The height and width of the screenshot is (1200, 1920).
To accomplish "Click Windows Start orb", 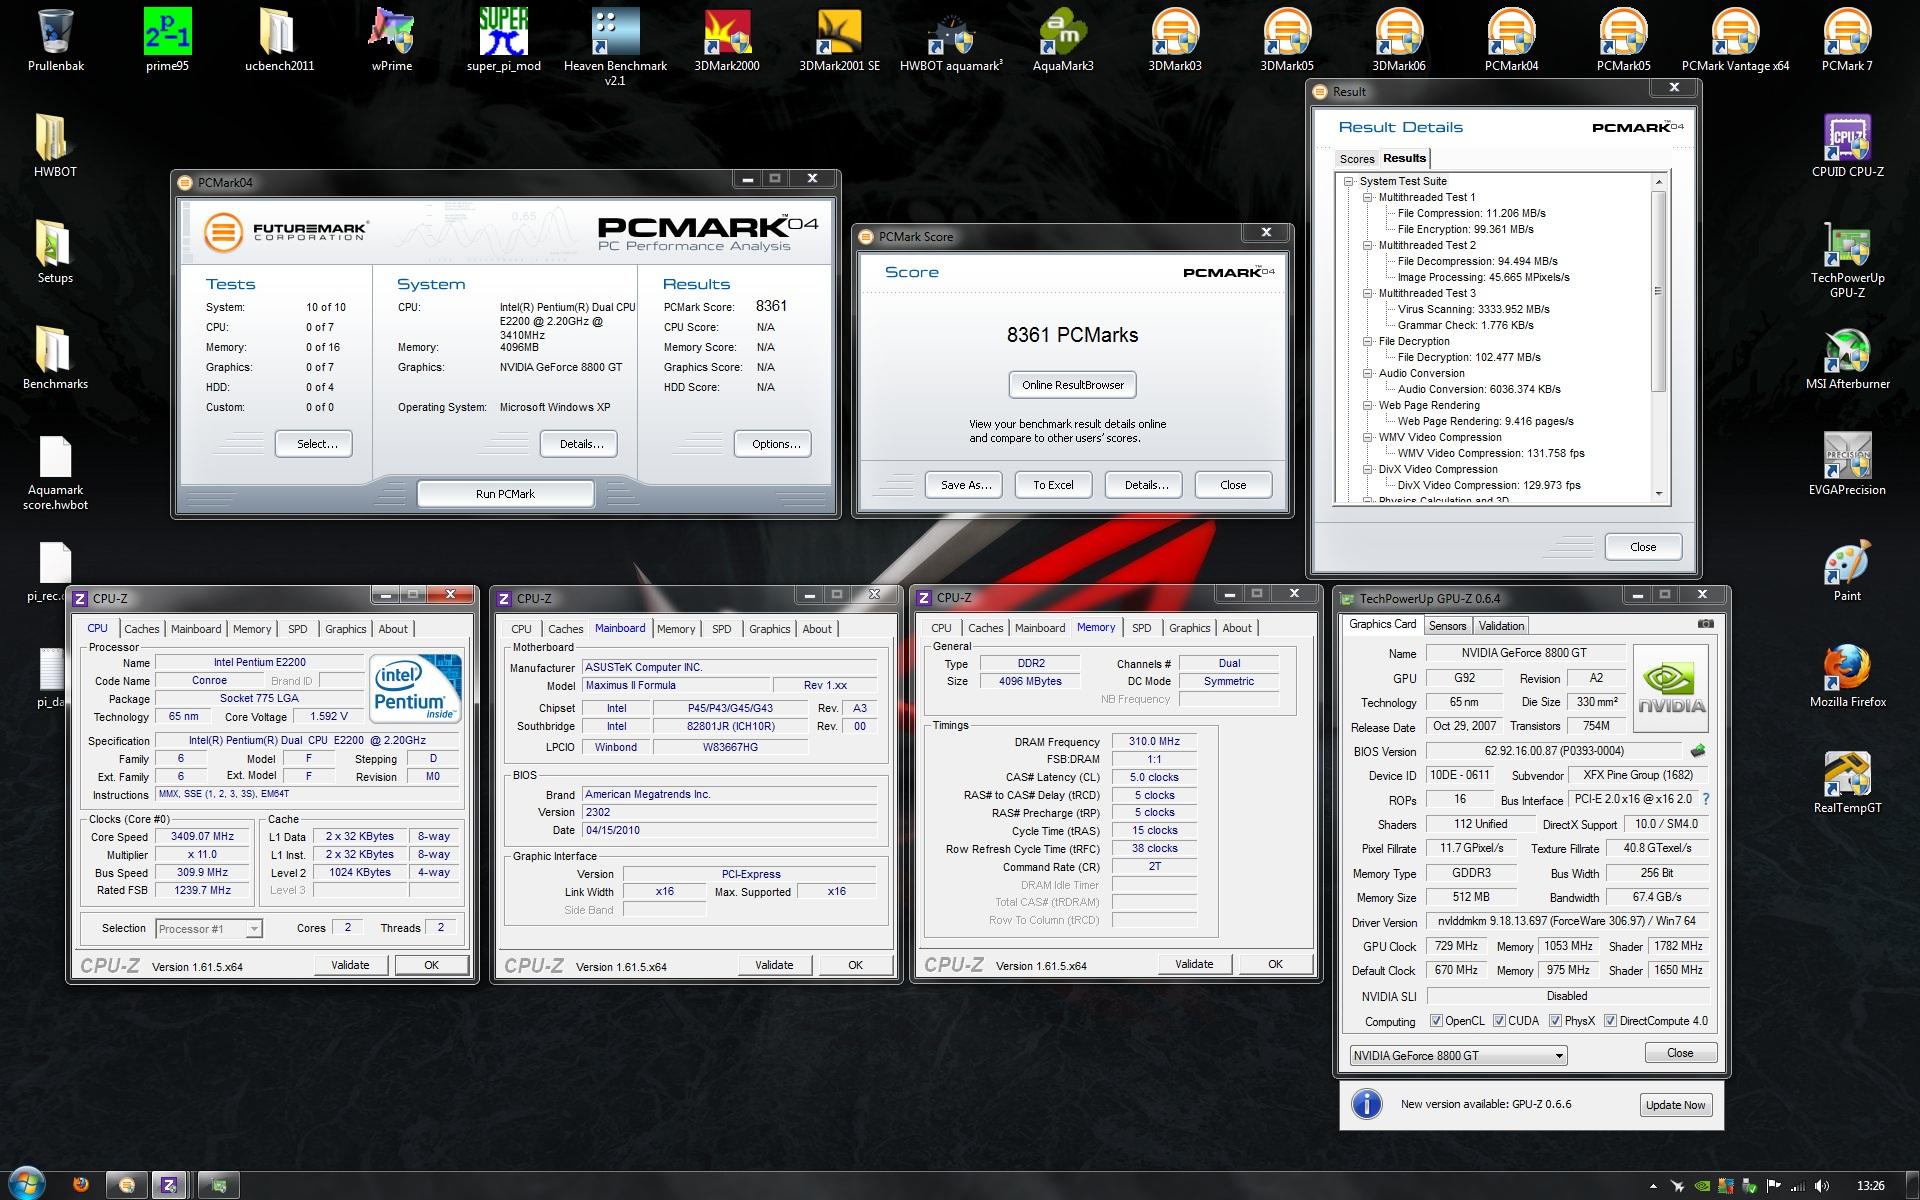I will pos(27,1183).
